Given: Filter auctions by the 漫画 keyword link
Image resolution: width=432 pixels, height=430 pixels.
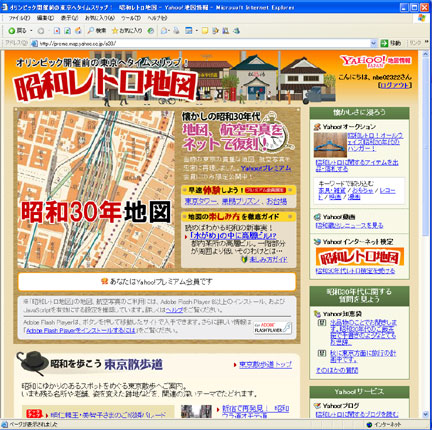Looking at the screenshot, I should click(354, 197).
